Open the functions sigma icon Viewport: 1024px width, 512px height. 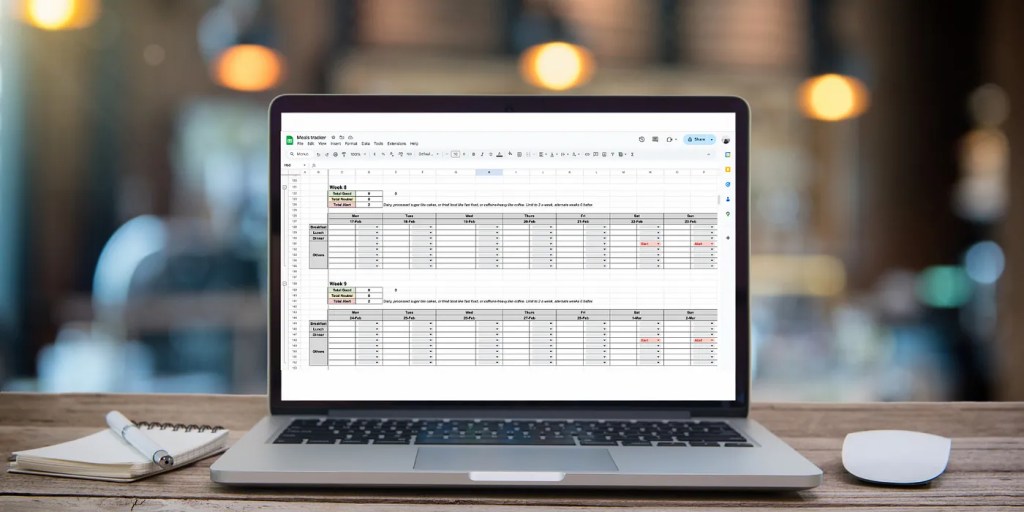click(x=632, y=154)
